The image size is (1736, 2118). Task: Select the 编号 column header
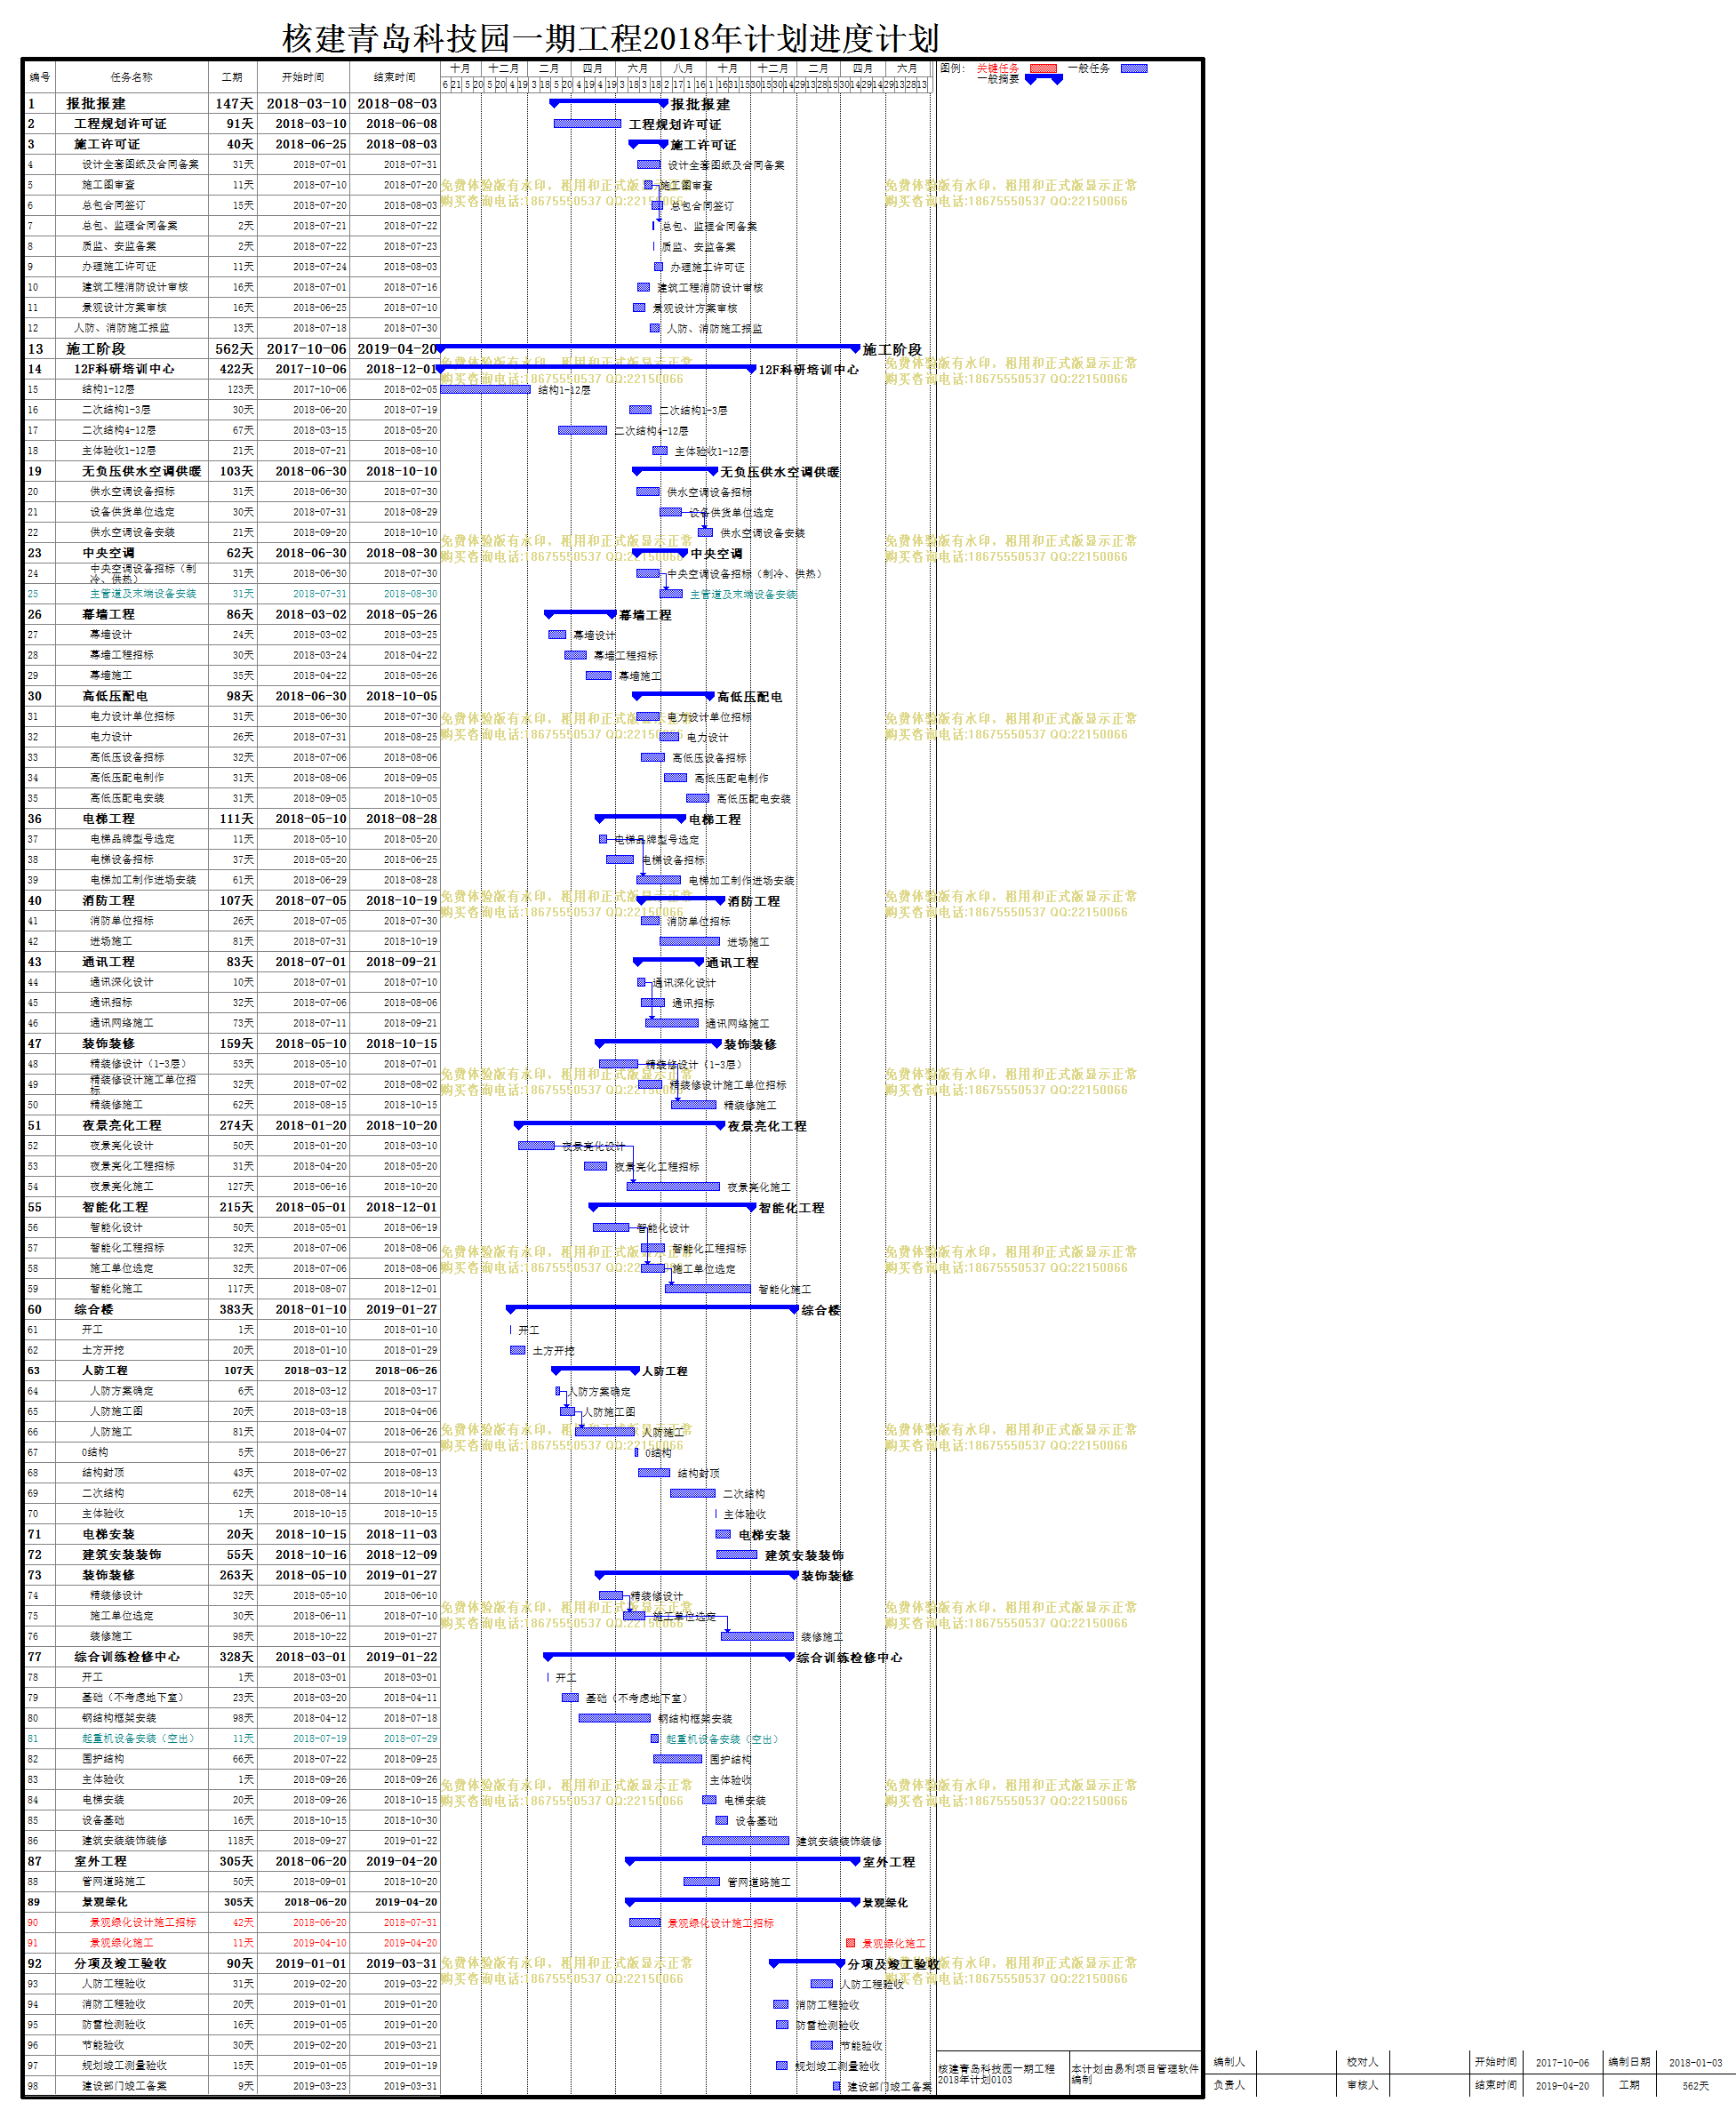[40, 77]
